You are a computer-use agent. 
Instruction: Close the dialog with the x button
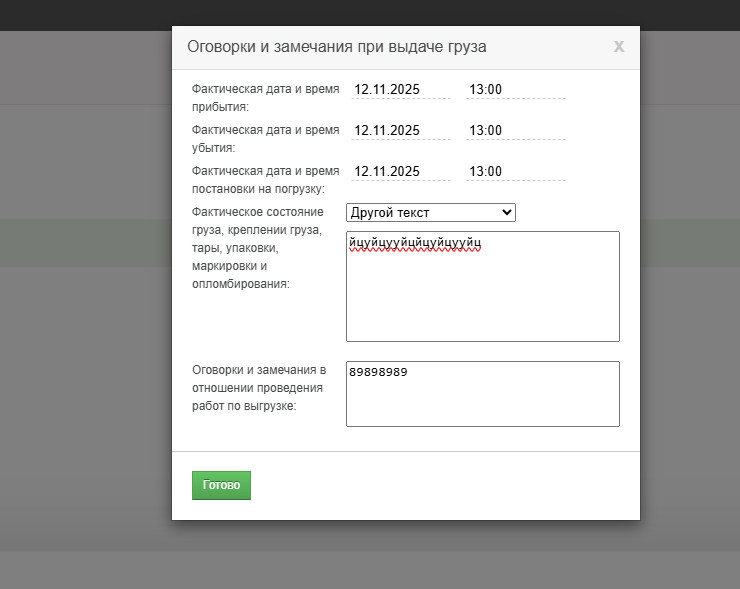pyautogui.click(x=619, y=46)
